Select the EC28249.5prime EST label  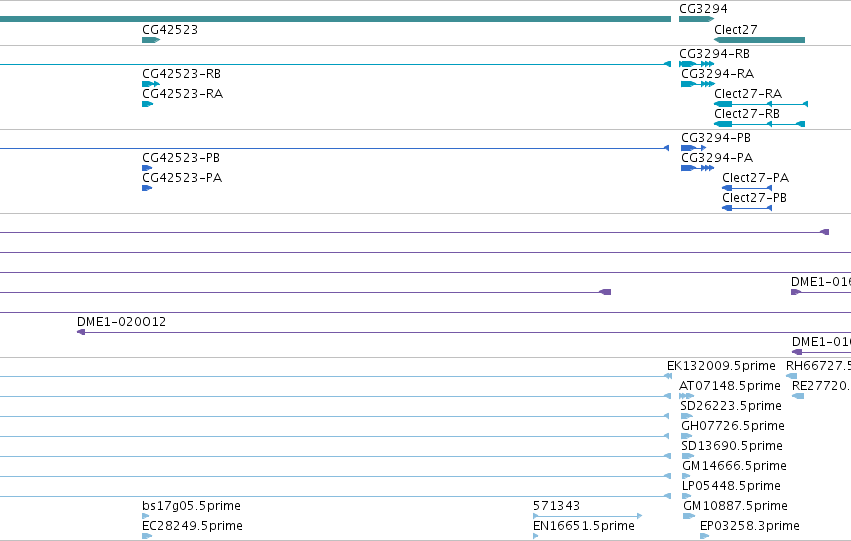(192, 526)
